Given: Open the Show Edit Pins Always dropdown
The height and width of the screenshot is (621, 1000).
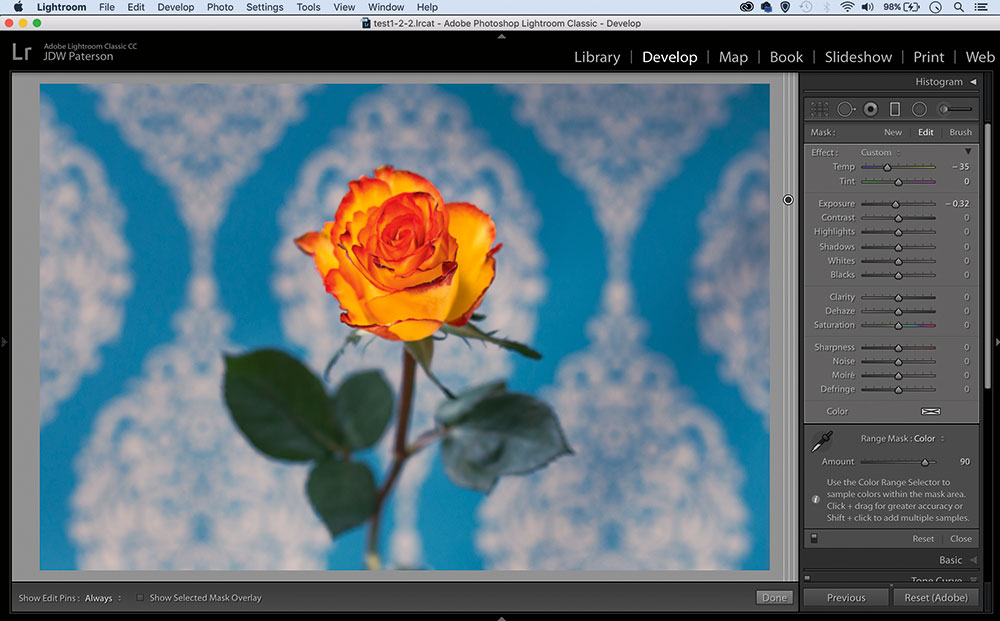Looking at the screenshot, I should click(102, 598).
